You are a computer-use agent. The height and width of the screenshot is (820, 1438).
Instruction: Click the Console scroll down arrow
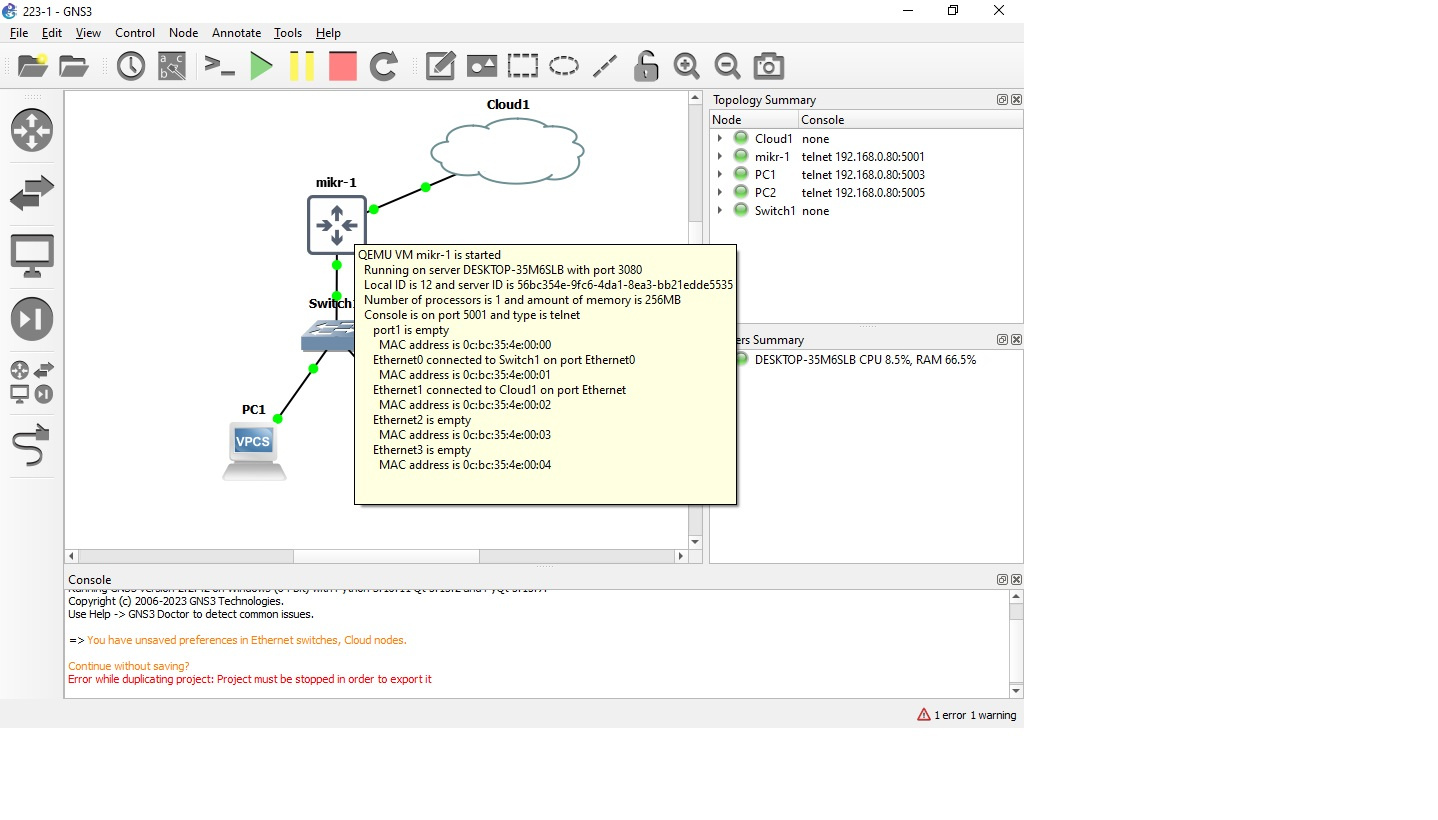click(x=1016, y=691)
